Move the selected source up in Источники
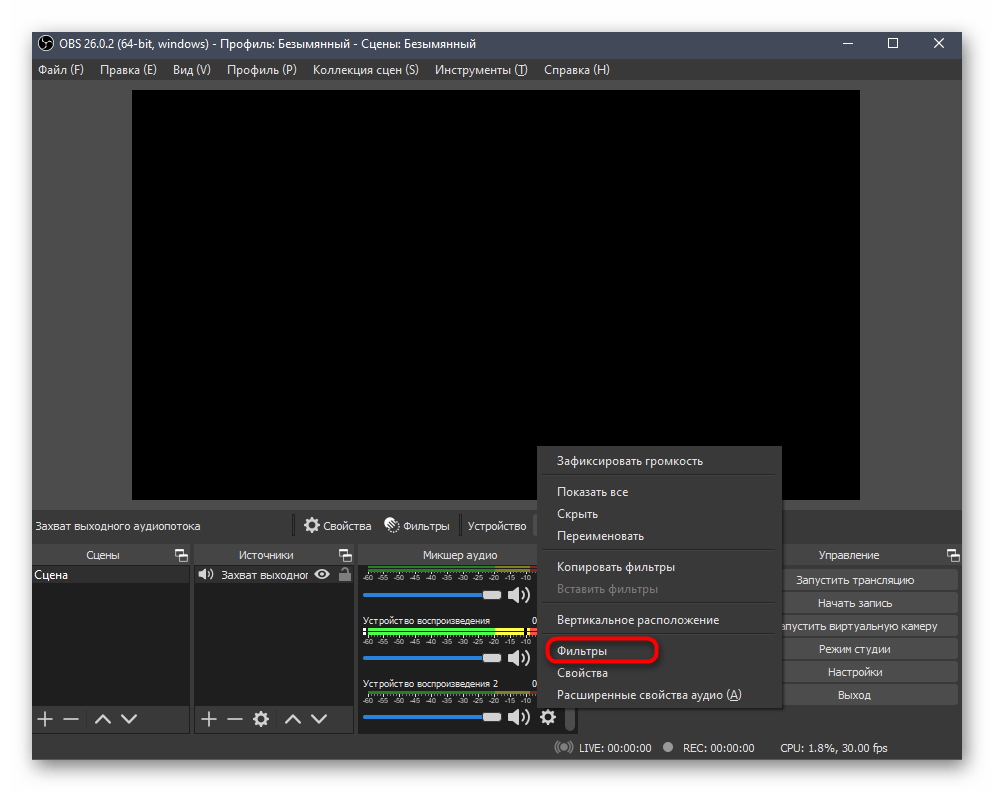The height and width of the screenshot is (792, 994). 293,719
